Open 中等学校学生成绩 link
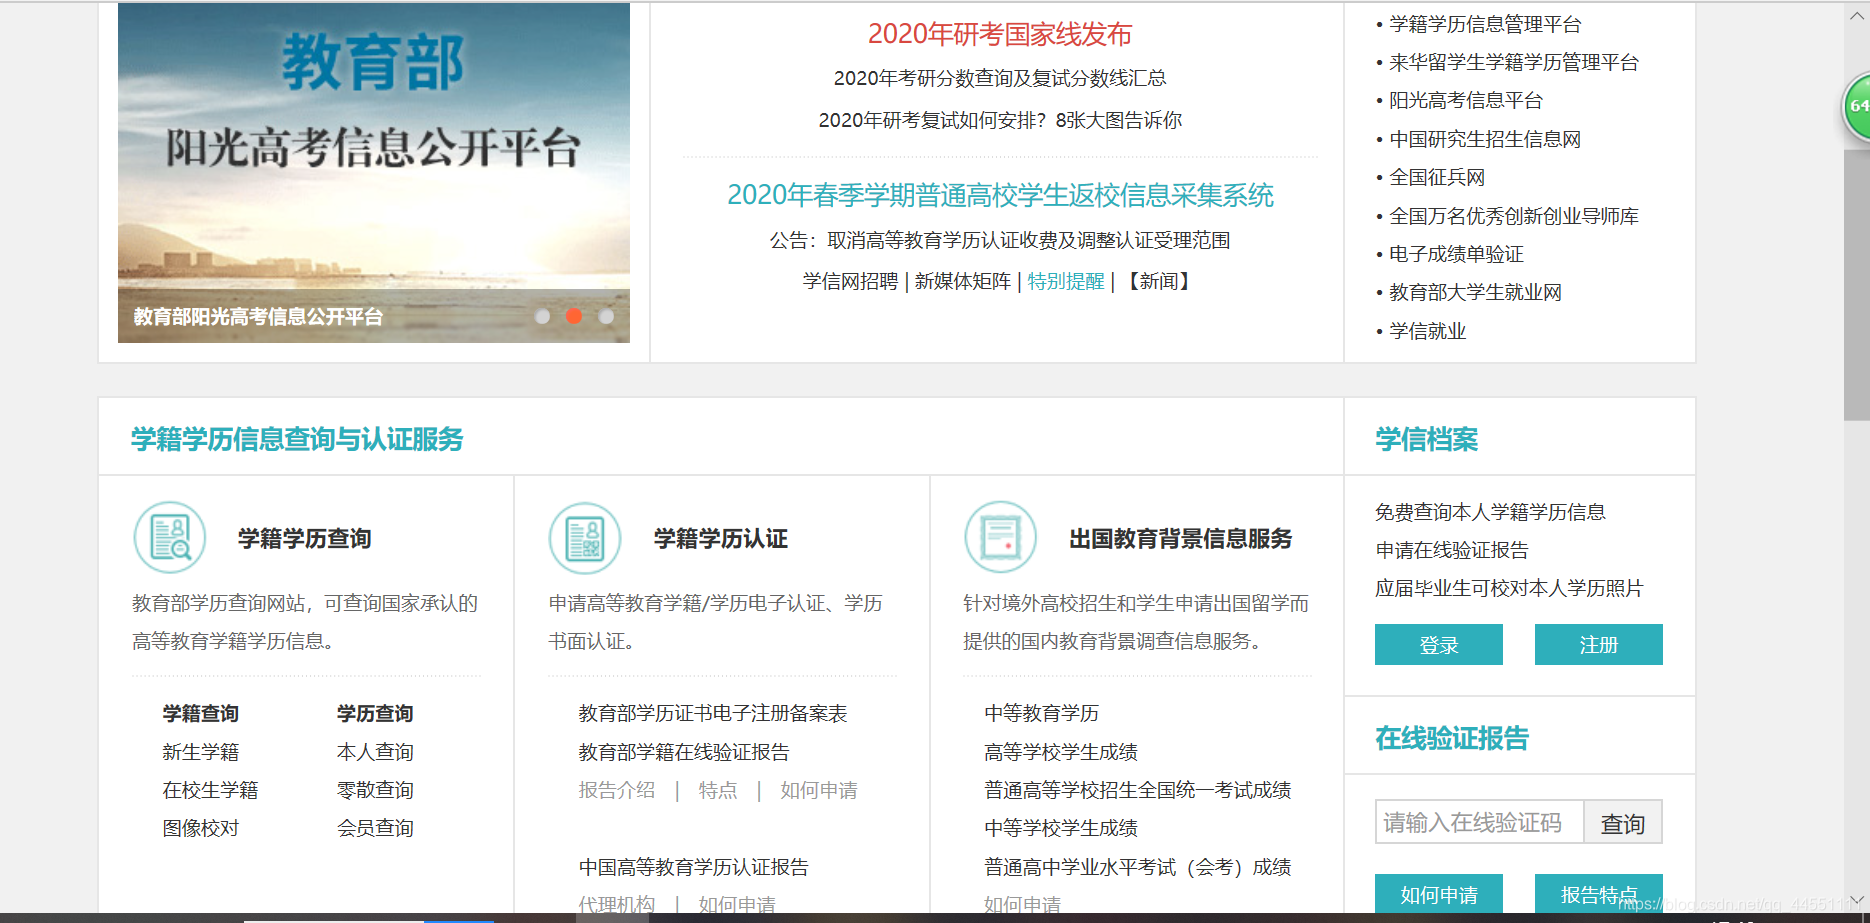 (x=1061, y=828)
